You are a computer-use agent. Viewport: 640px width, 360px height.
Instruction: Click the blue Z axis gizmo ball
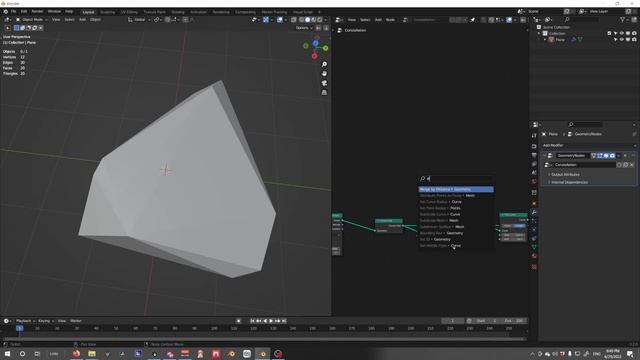point(316,43)
